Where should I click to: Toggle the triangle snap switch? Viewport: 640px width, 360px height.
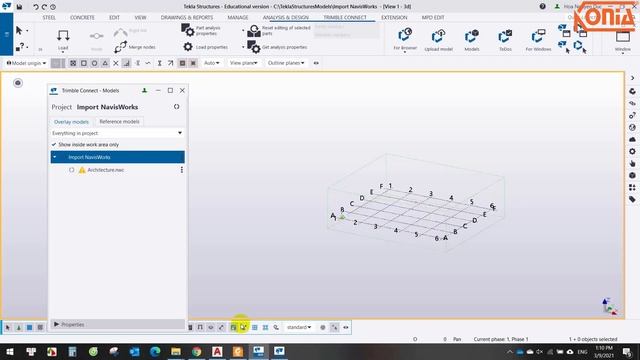(x=105, y=63)
